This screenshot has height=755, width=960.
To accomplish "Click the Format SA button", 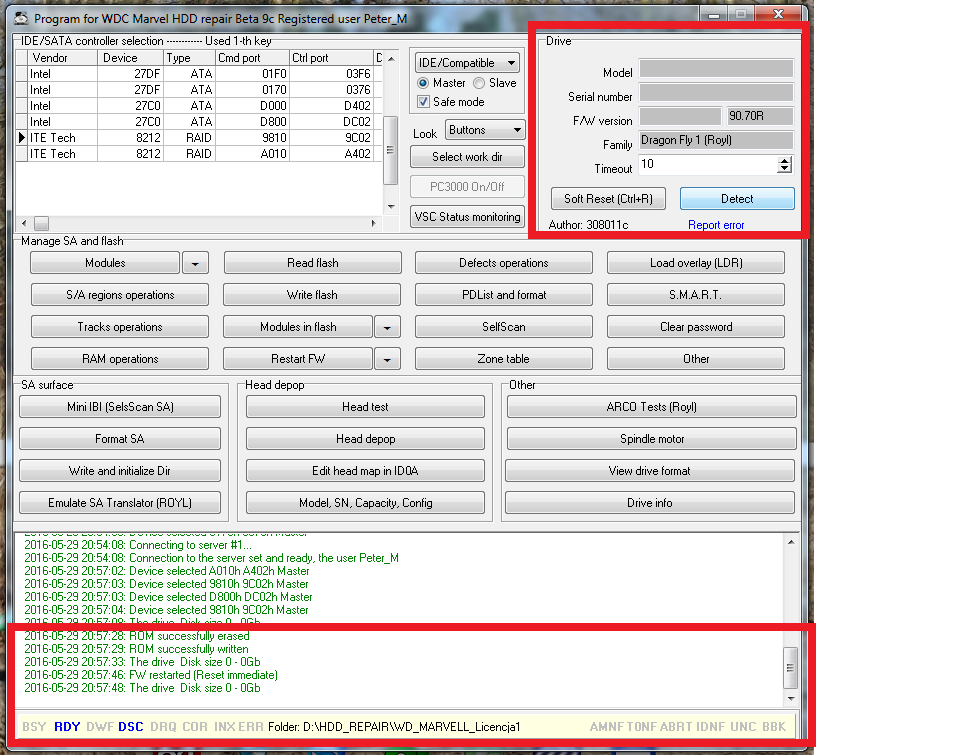I will (120, 439).
